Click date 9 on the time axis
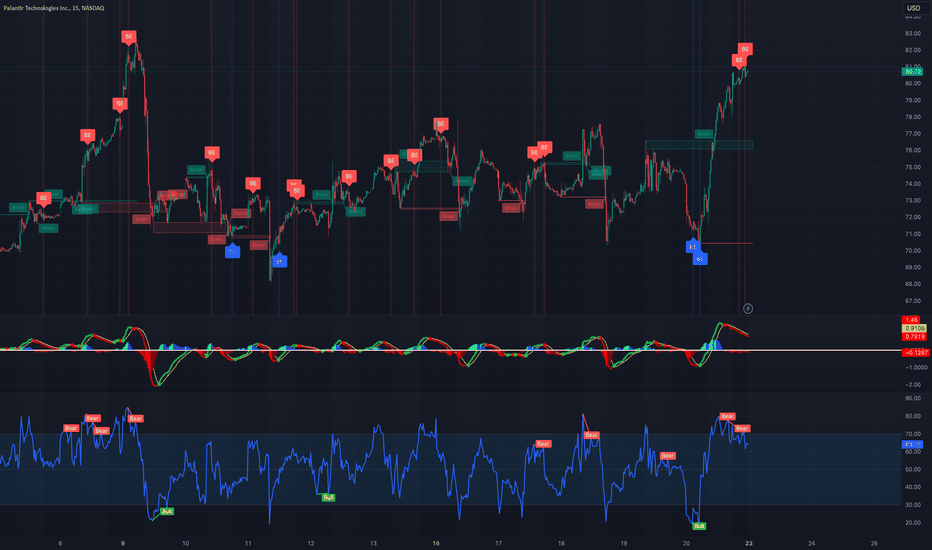Image resolution: width=932 pixels, height=550 pixels. [123, 543]
